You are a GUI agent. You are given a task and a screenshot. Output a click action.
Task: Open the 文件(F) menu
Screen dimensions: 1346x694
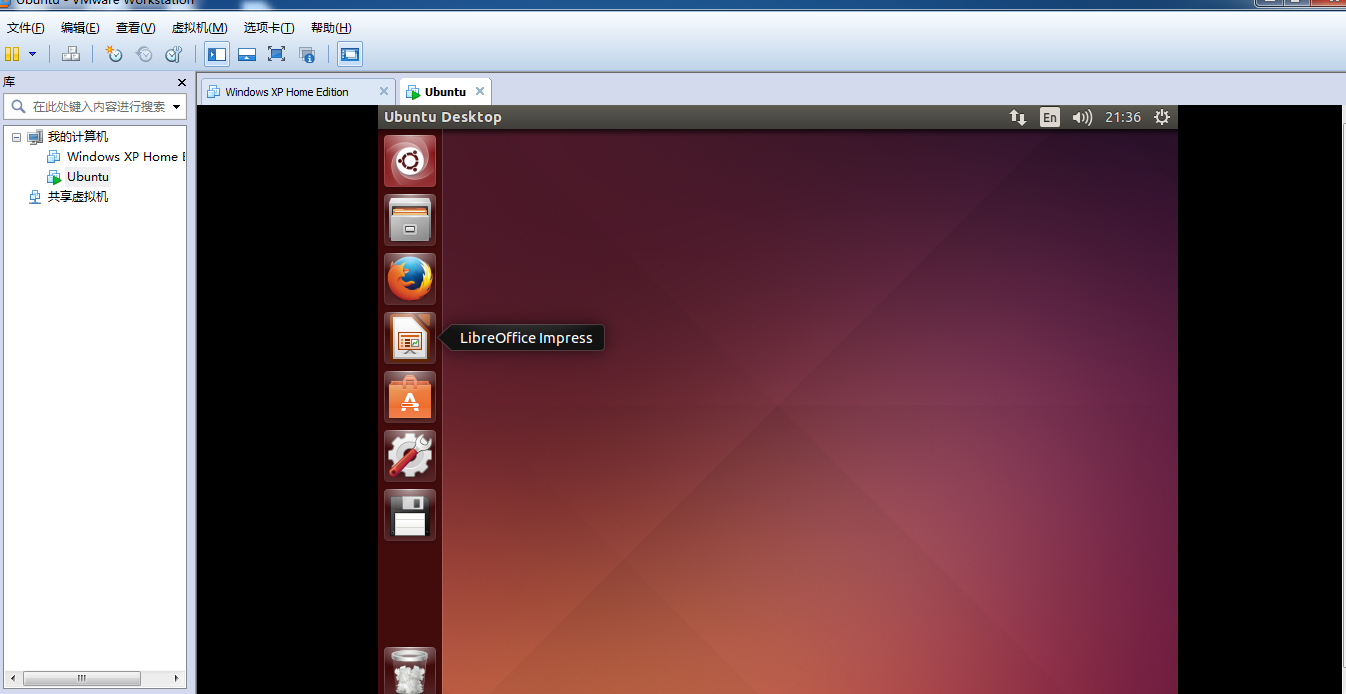(x=26, y=28)
